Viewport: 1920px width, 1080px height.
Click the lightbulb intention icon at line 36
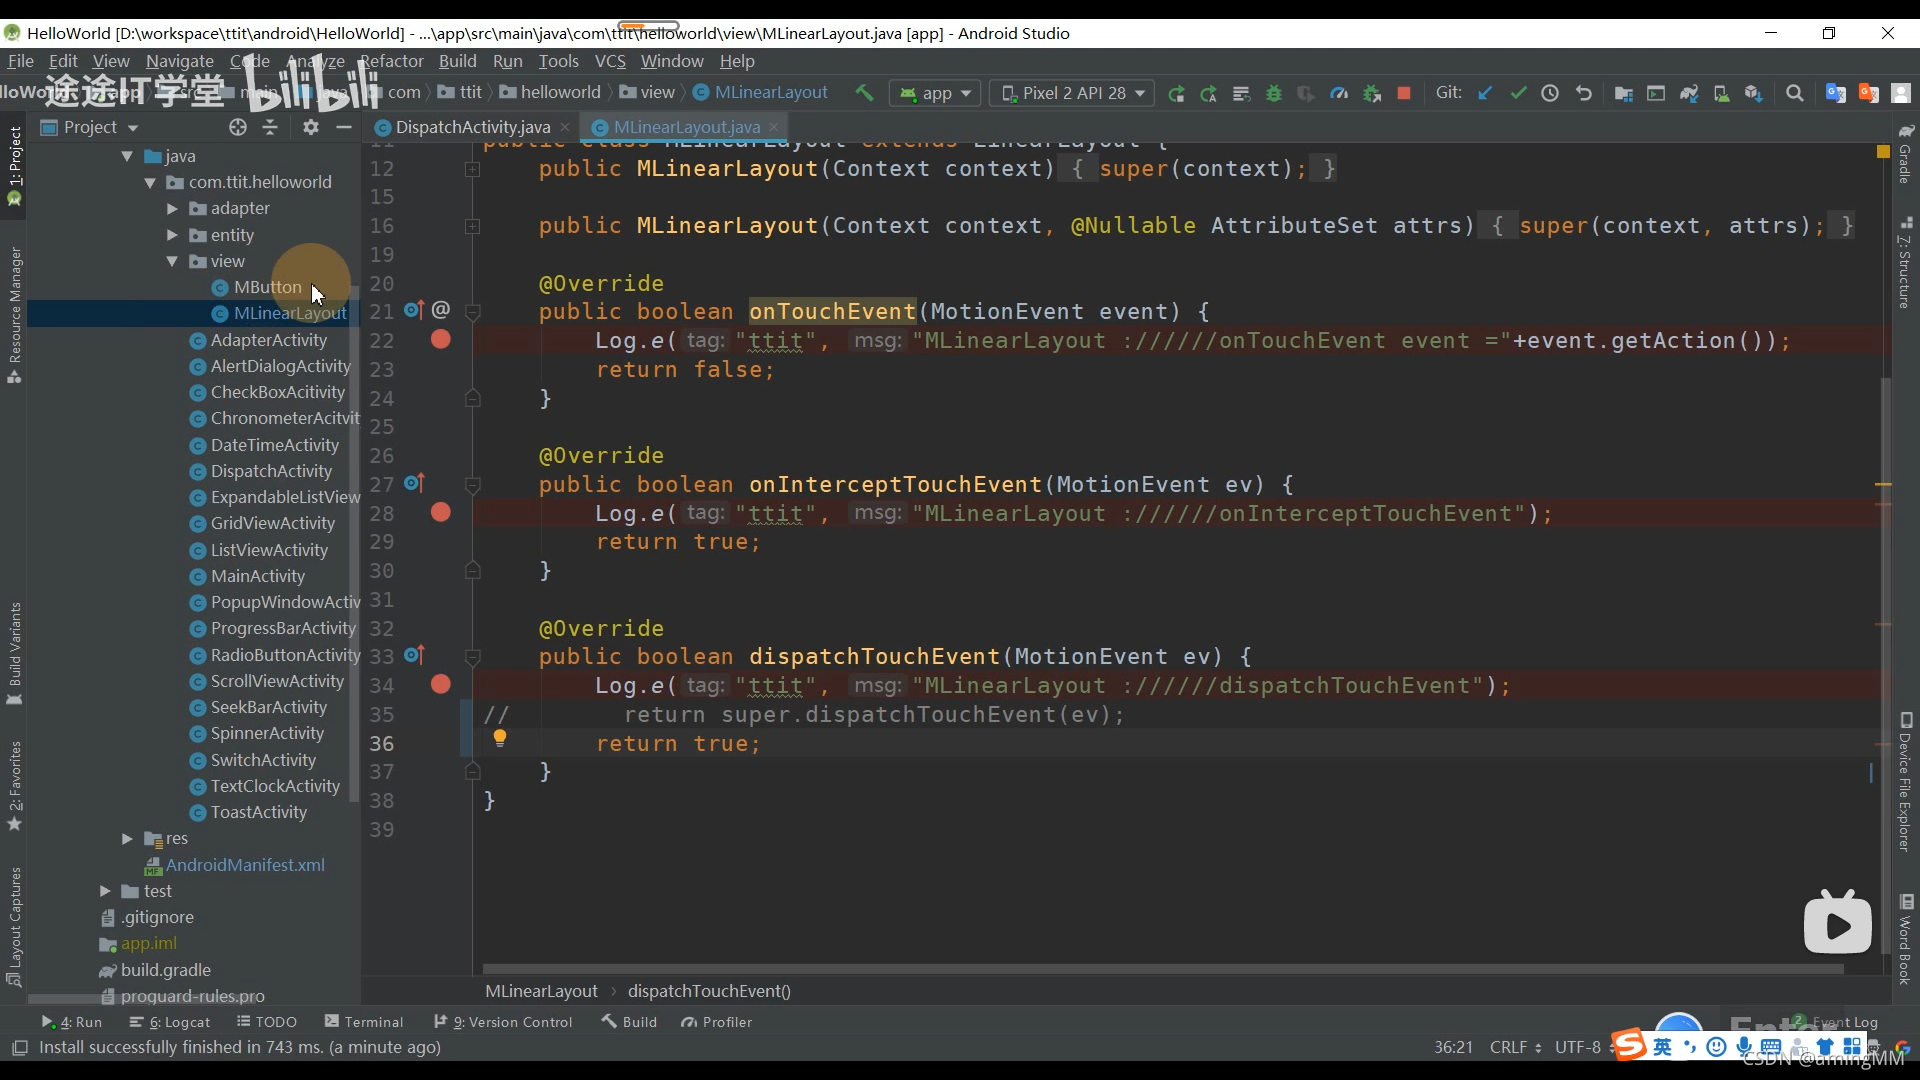499,738
